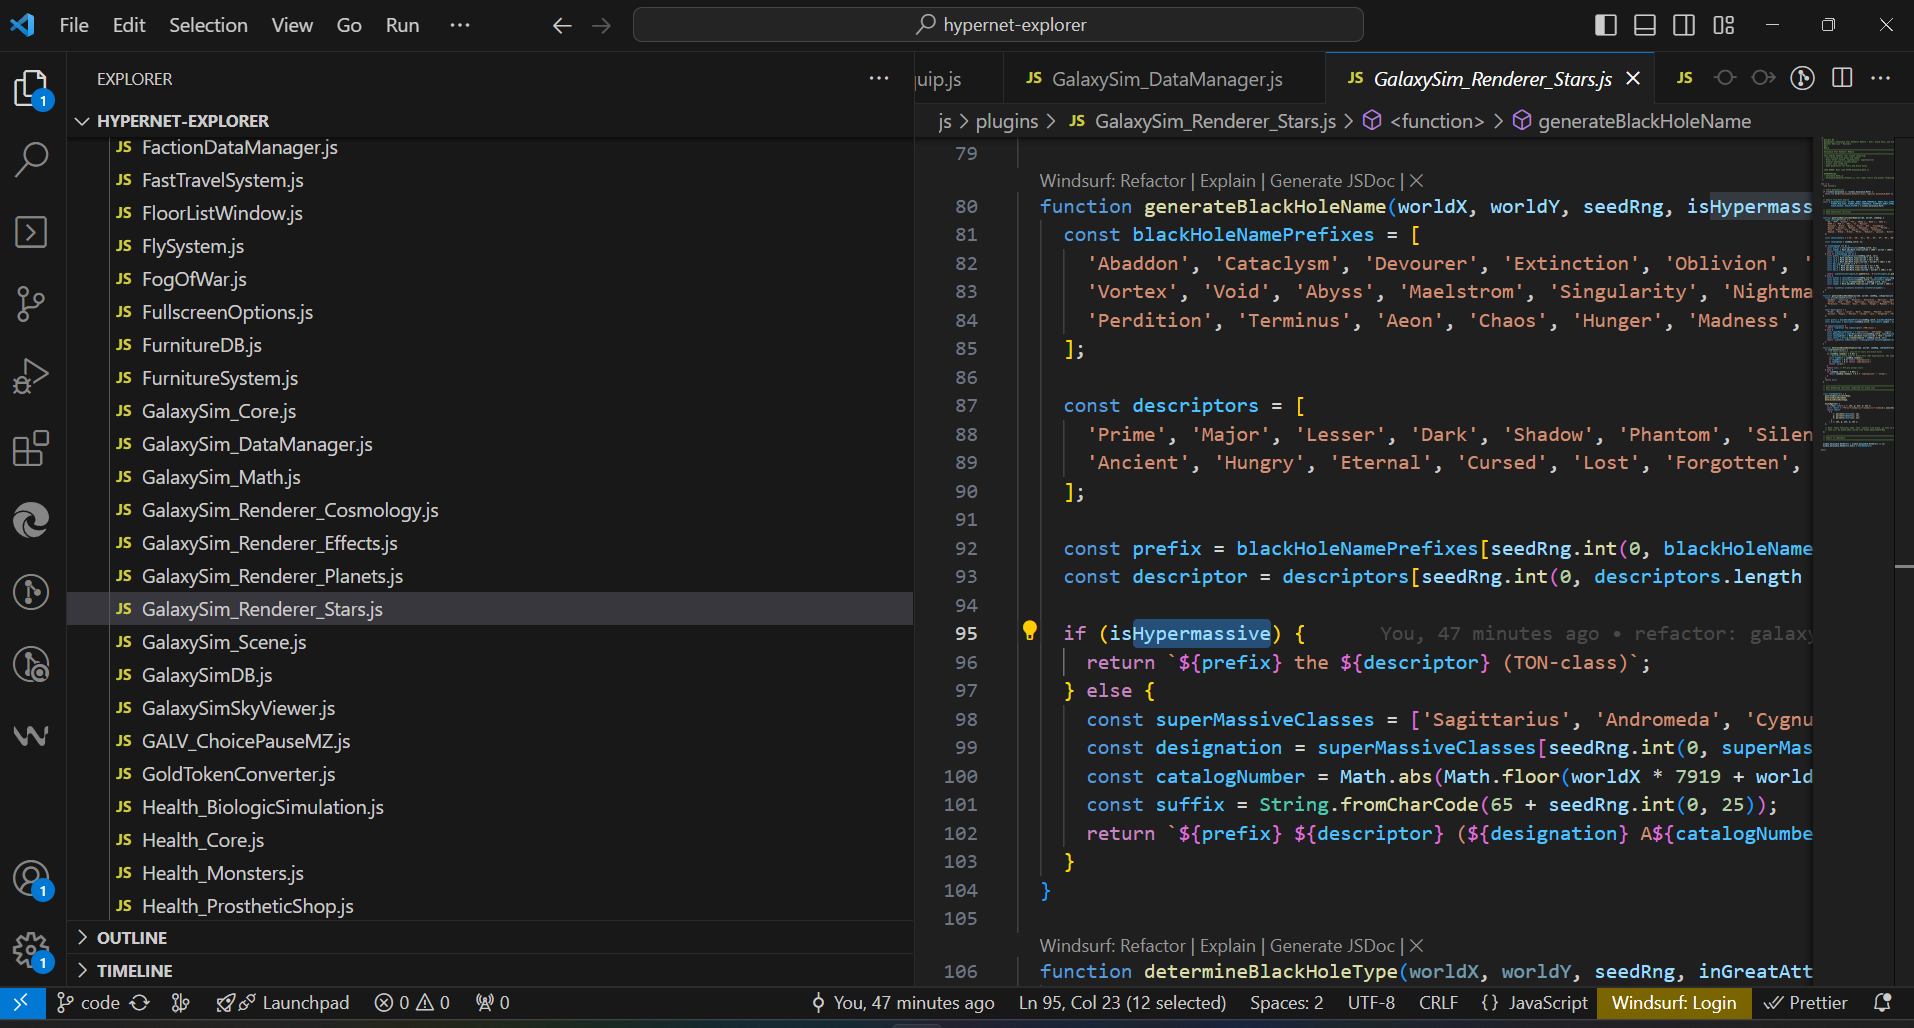Close the GalaxySim_Renderer_Stars.js tab
This screenshot has height=1028, width=1914.
(1633, 78)
